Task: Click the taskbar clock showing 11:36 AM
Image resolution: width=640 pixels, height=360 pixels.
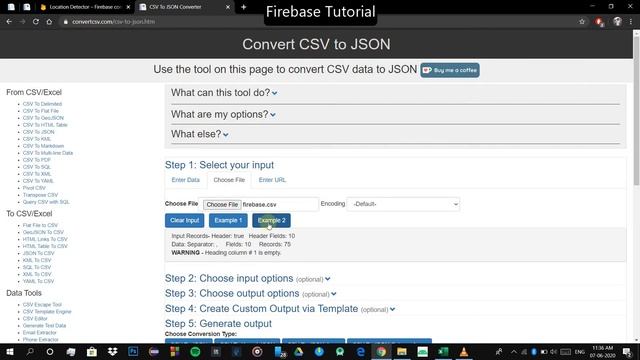Action: (602, 351)
